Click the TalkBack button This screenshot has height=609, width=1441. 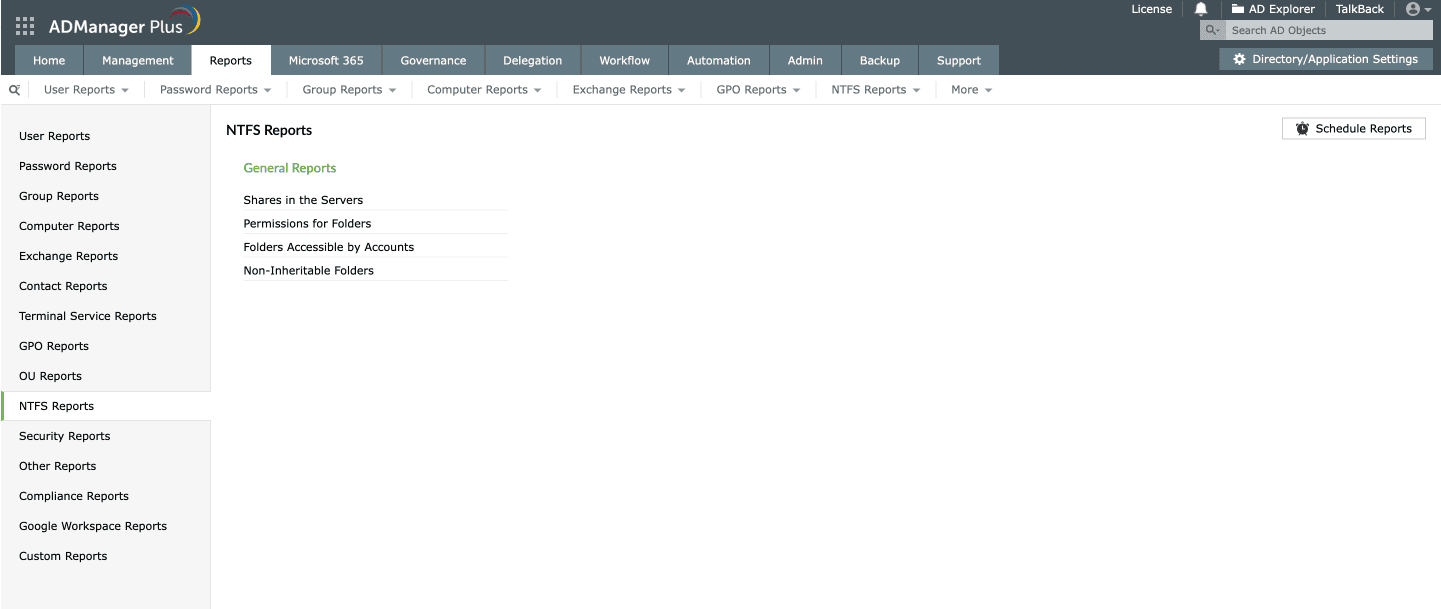pos(1359,9)
